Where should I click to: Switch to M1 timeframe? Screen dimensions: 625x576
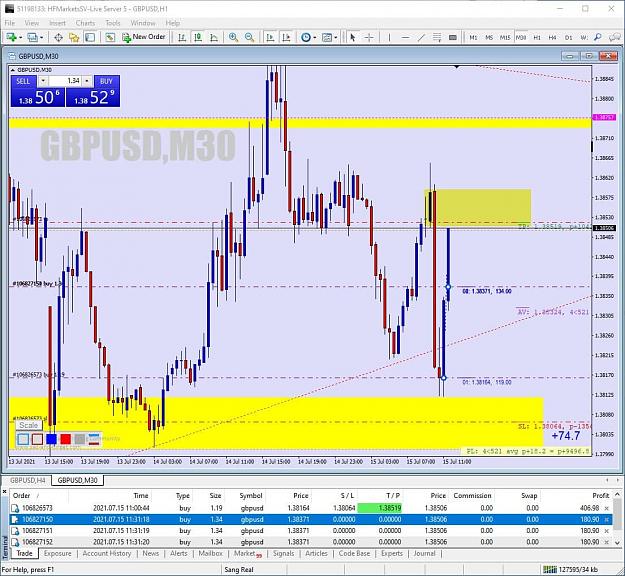tap(473, 37)
